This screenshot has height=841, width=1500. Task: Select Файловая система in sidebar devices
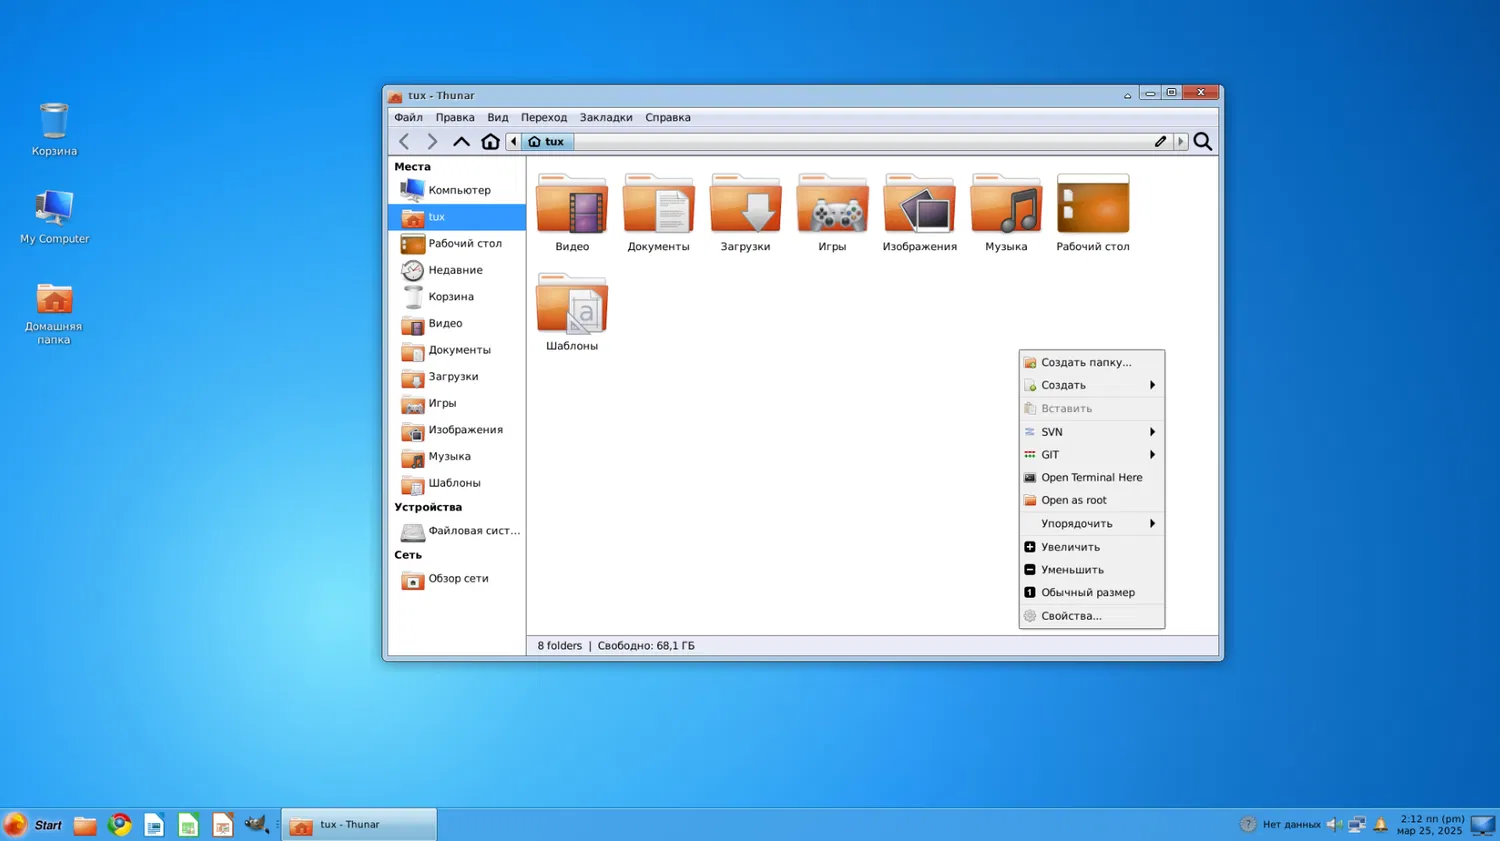tap(473, 531)
